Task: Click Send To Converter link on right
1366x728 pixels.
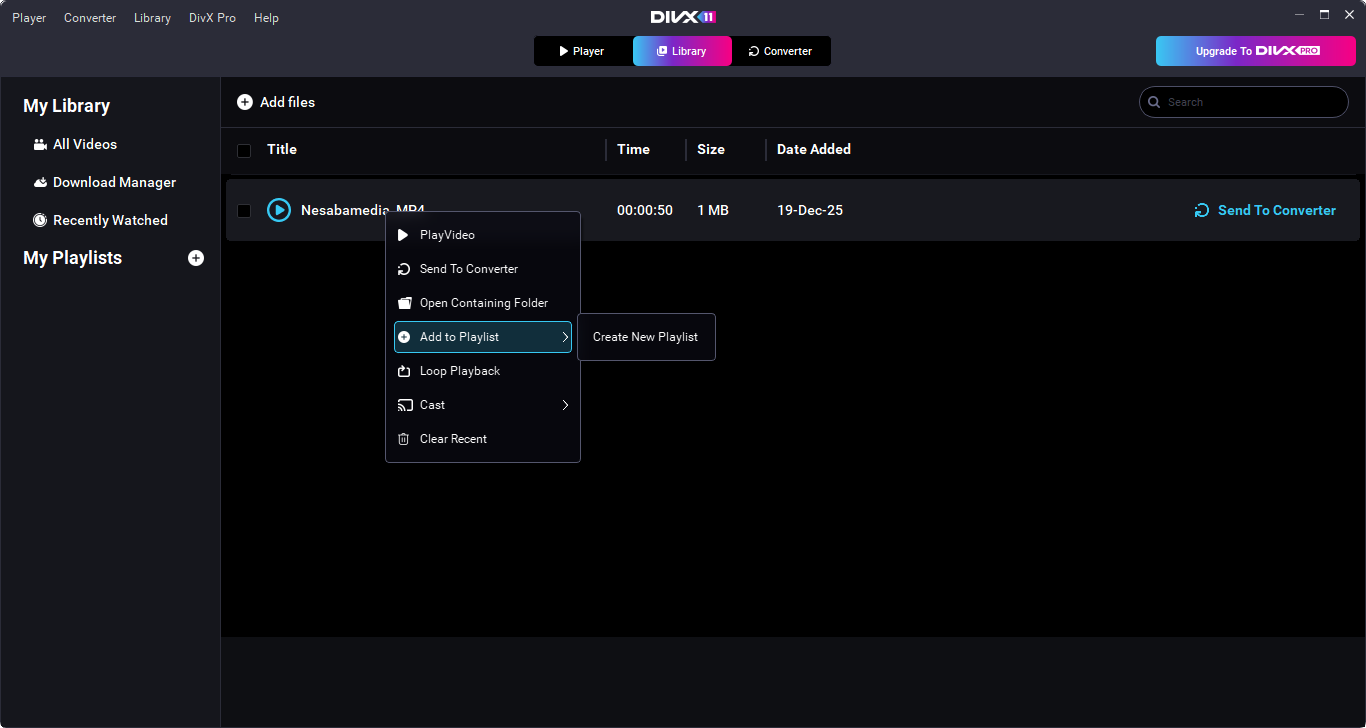Action: tap(1265, 210)
